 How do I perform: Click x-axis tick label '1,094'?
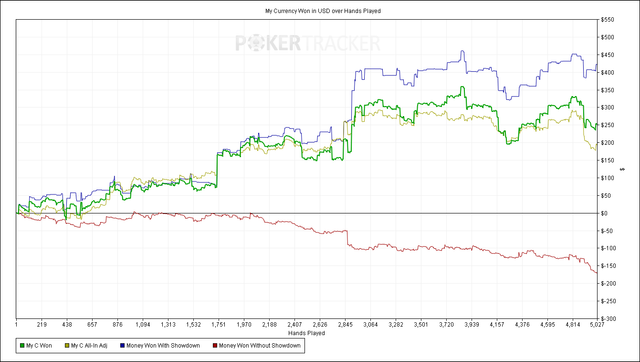[x=143, y=325]
